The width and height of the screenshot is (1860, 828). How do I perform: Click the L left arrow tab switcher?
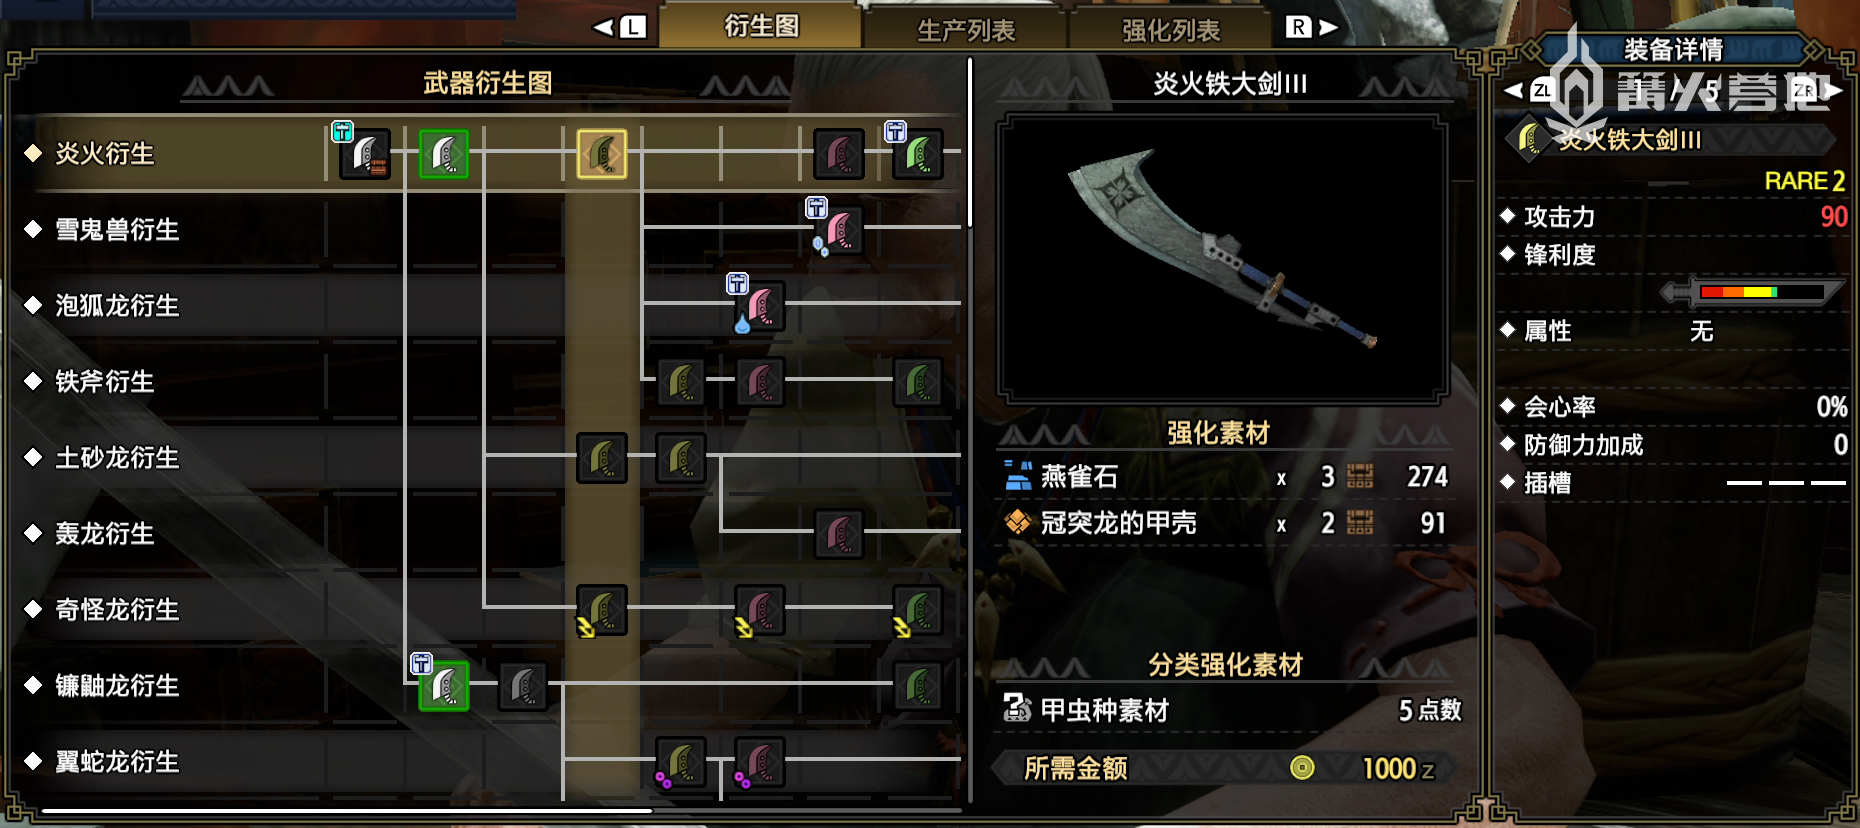click(620, 27)
